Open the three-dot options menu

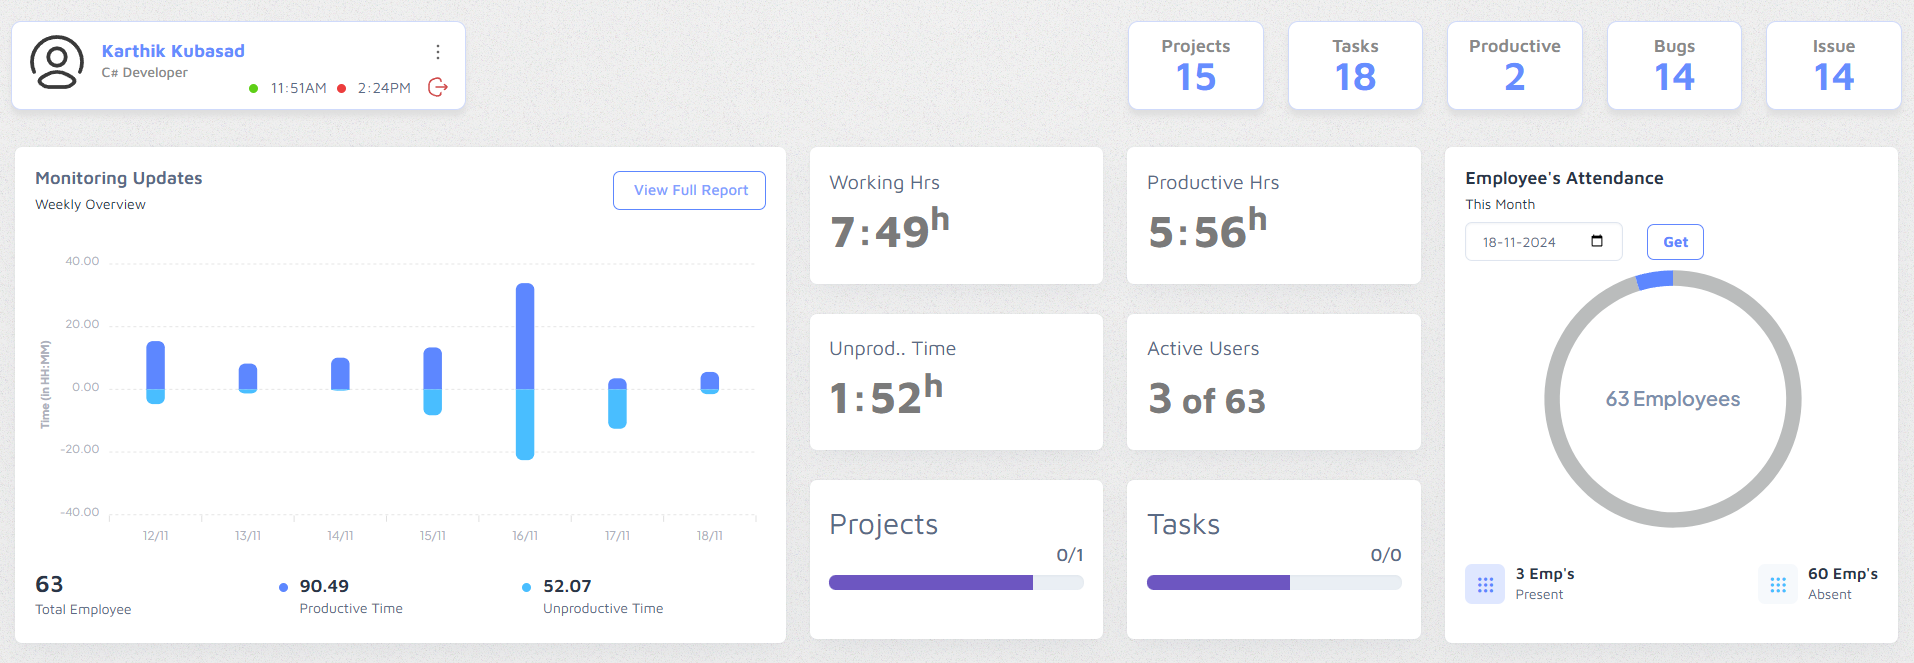(x=438, y=52)
